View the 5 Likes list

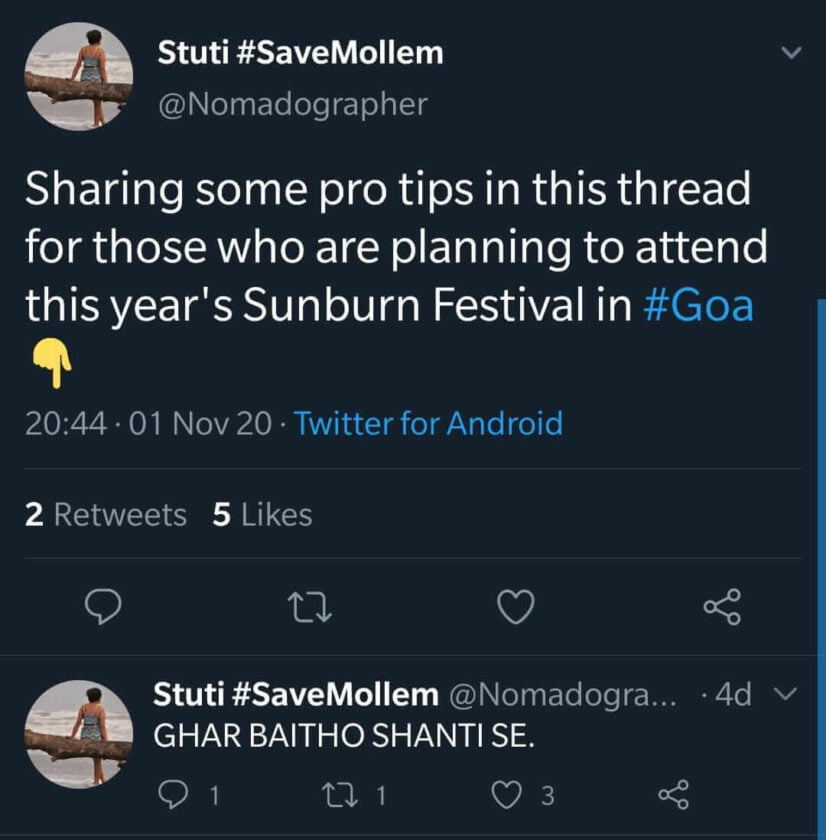pos(262,515)
